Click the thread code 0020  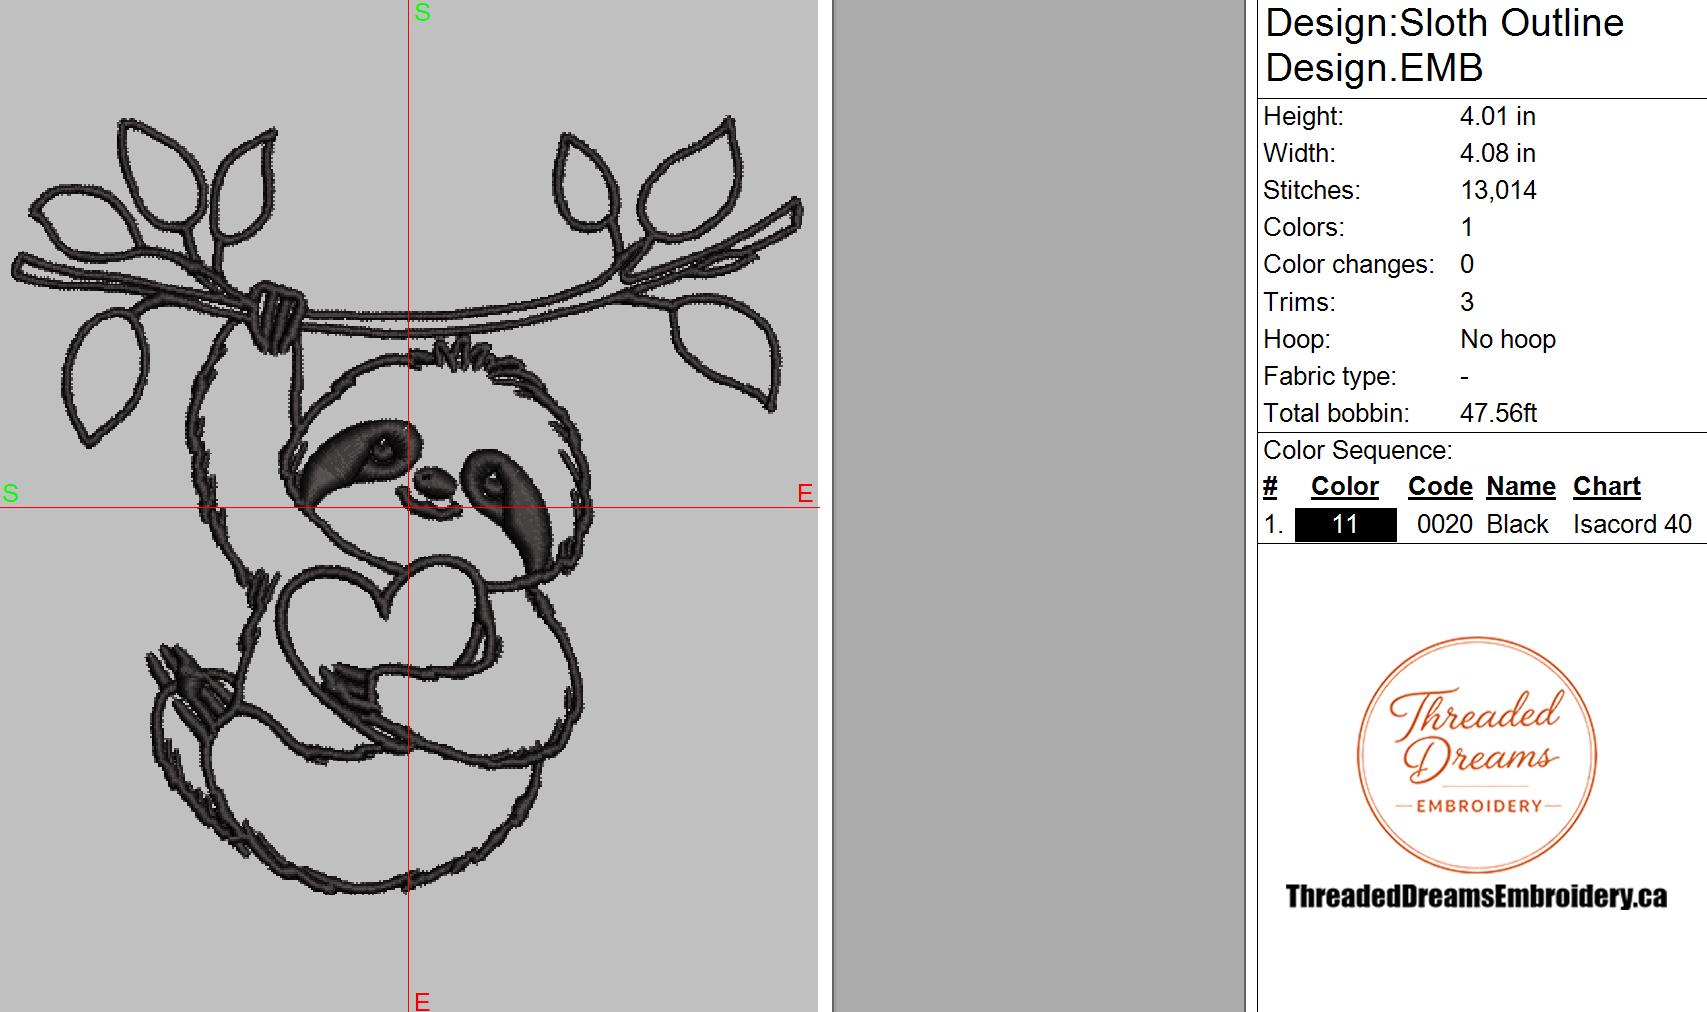coord(1445,525)
